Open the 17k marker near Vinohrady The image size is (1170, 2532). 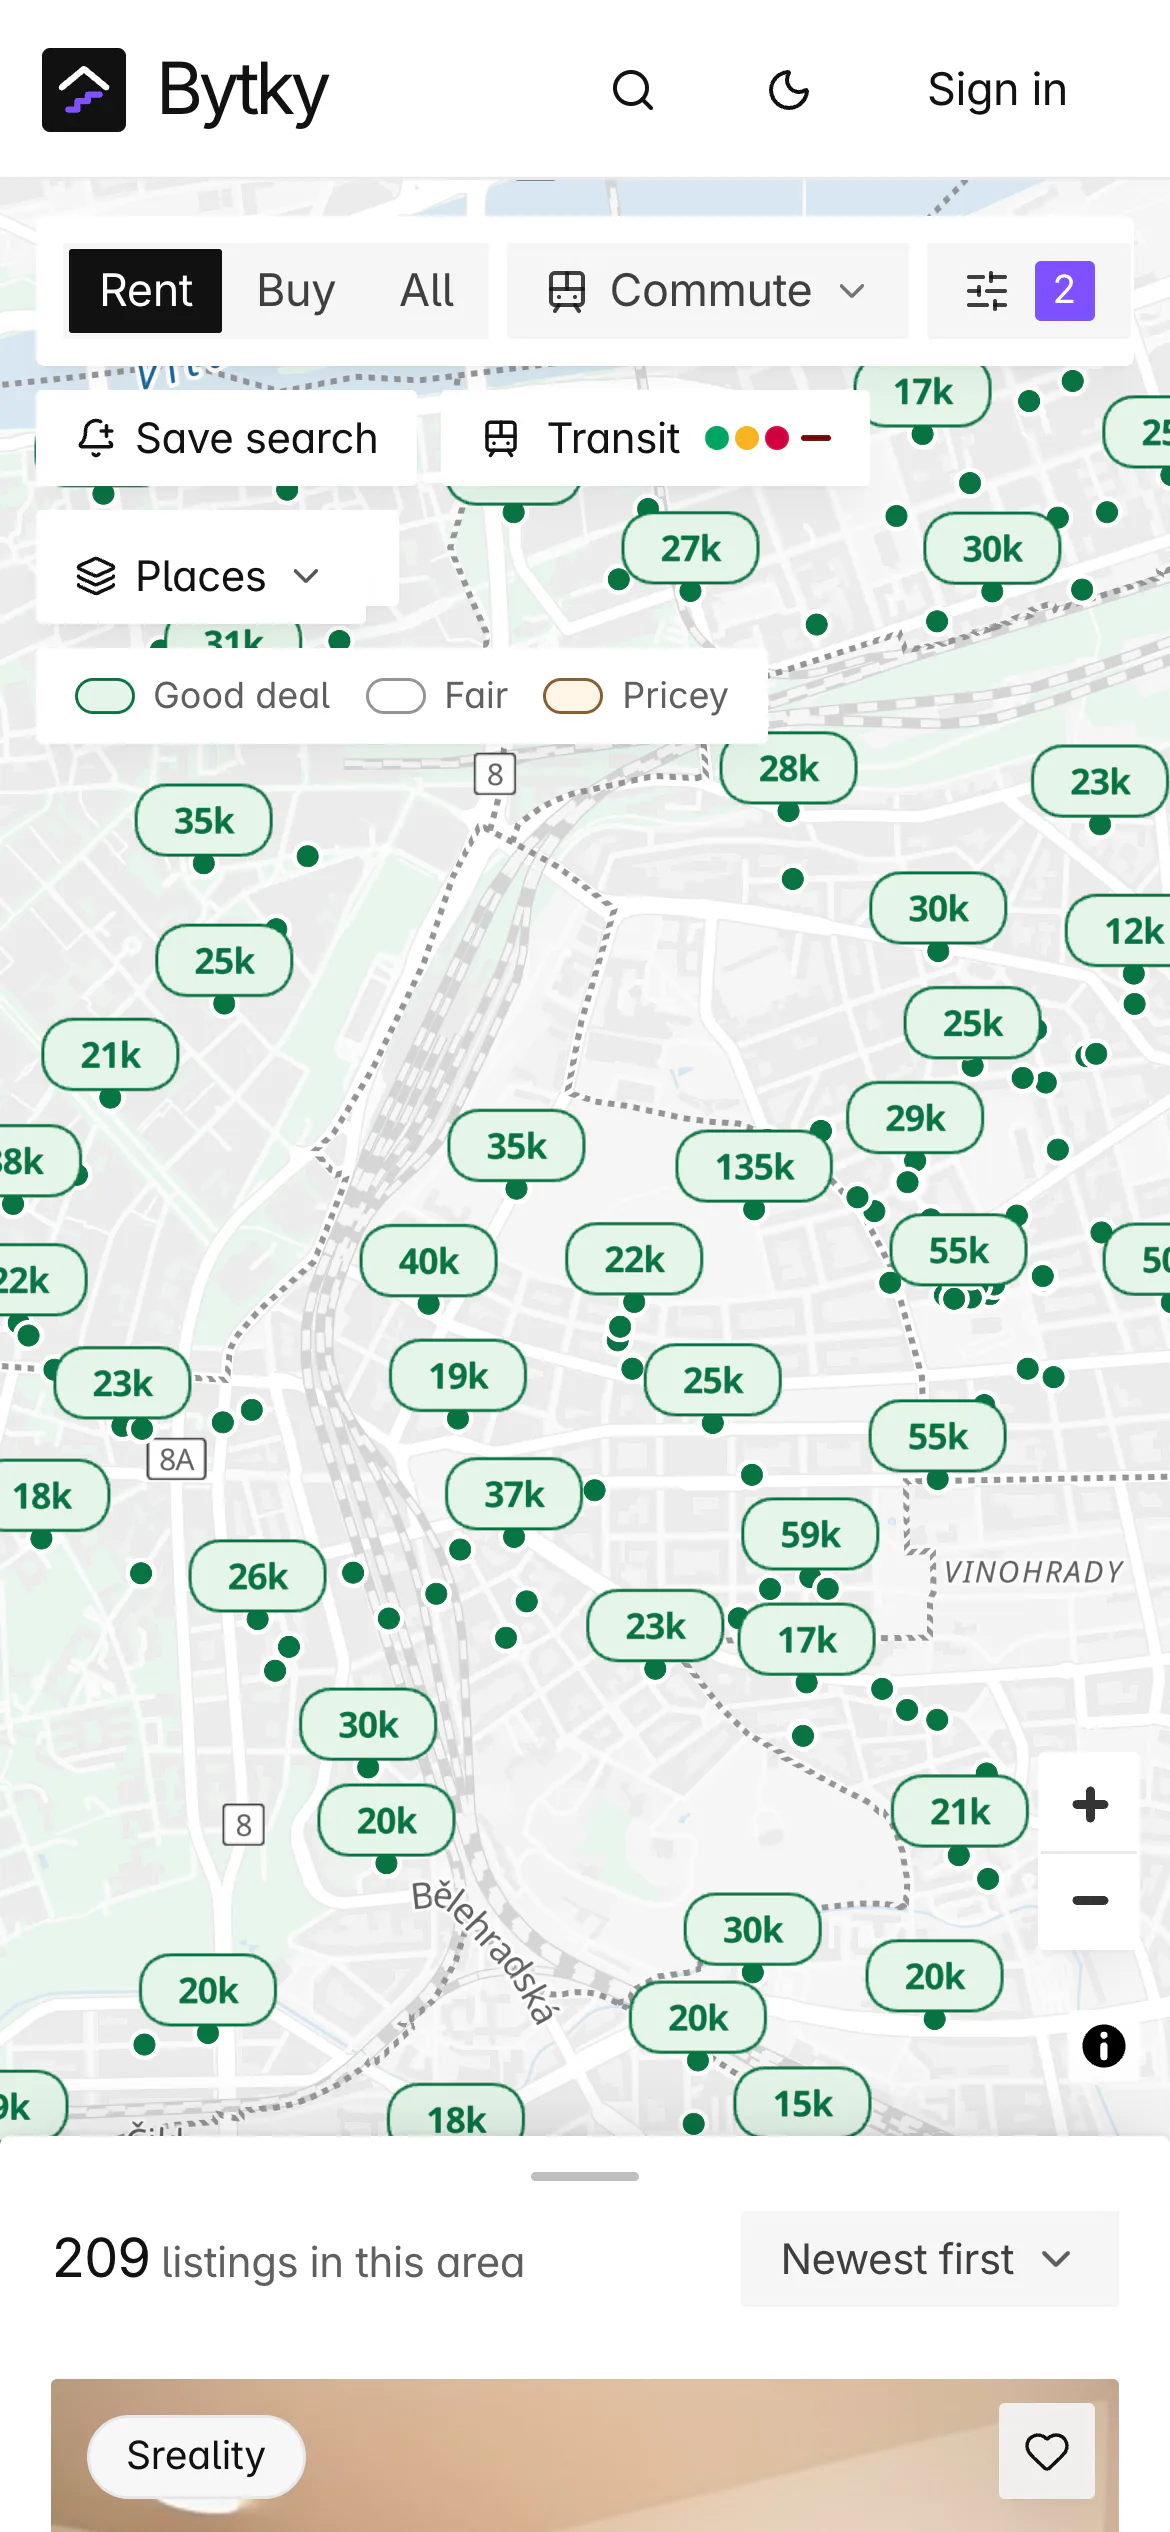pos(807,1640)
